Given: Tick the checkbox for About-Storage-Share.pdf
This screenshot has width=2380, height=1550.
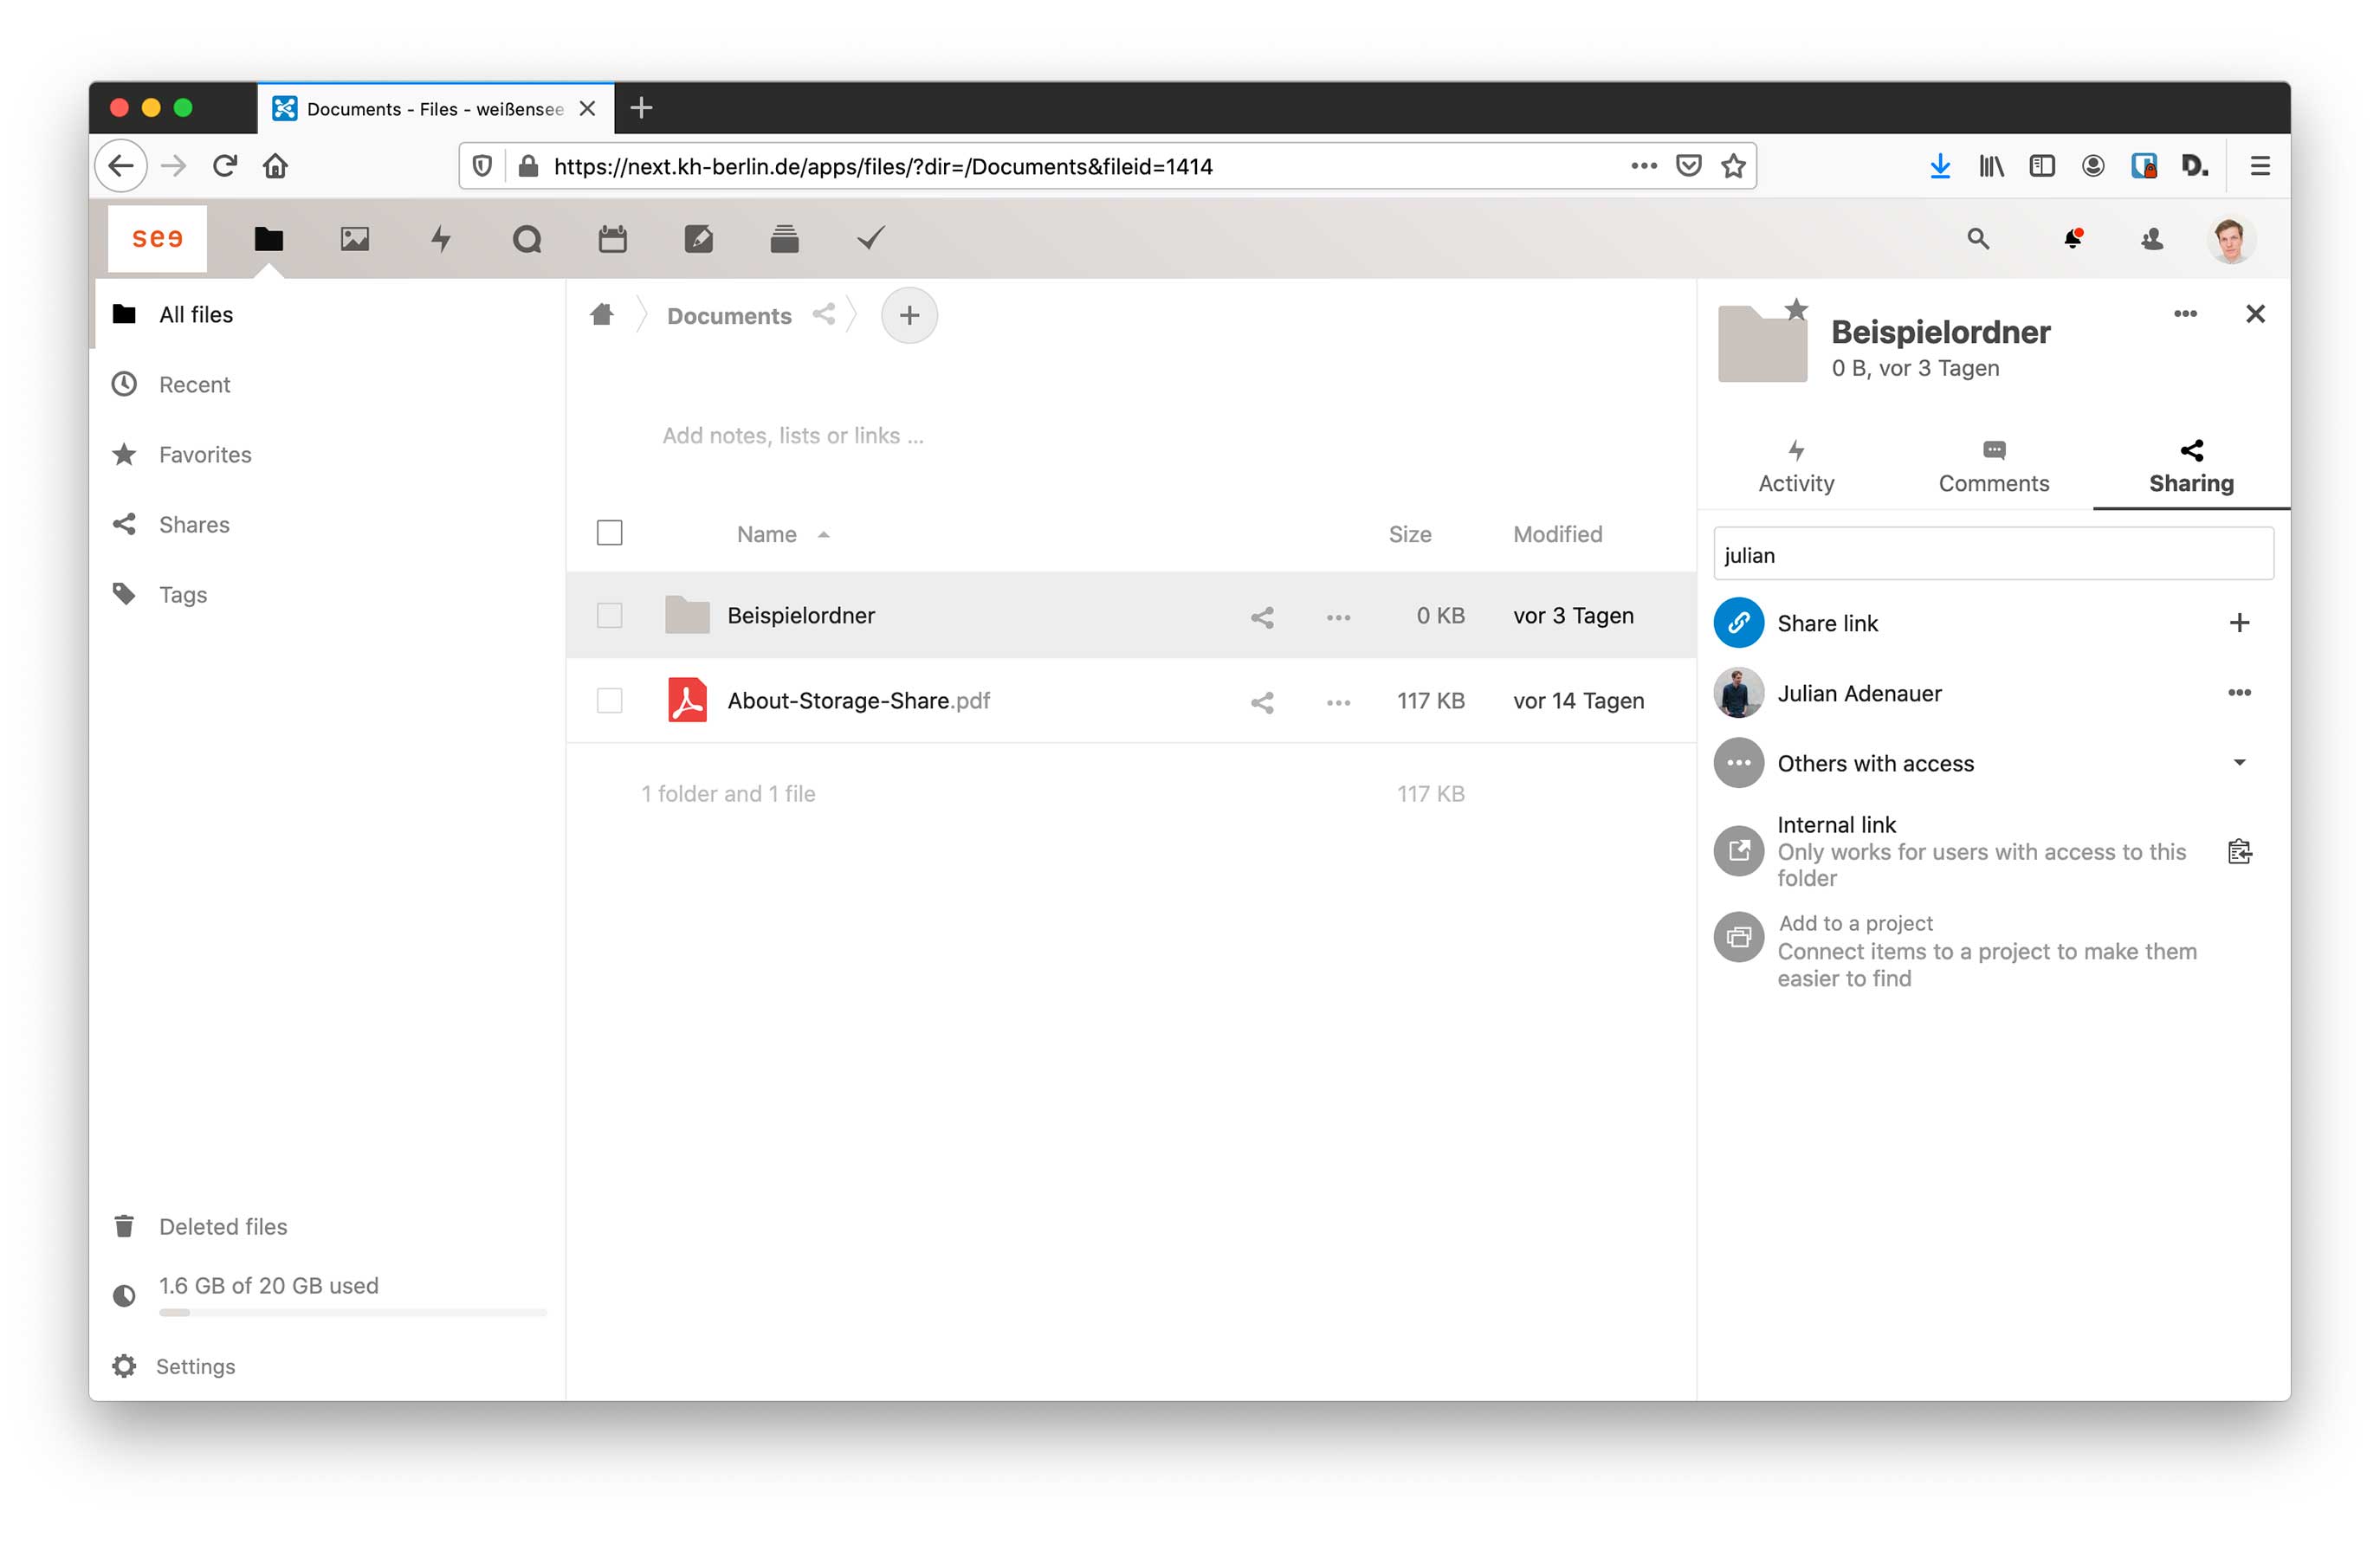Looking at the screenshot, I should [x=609, y=700].
